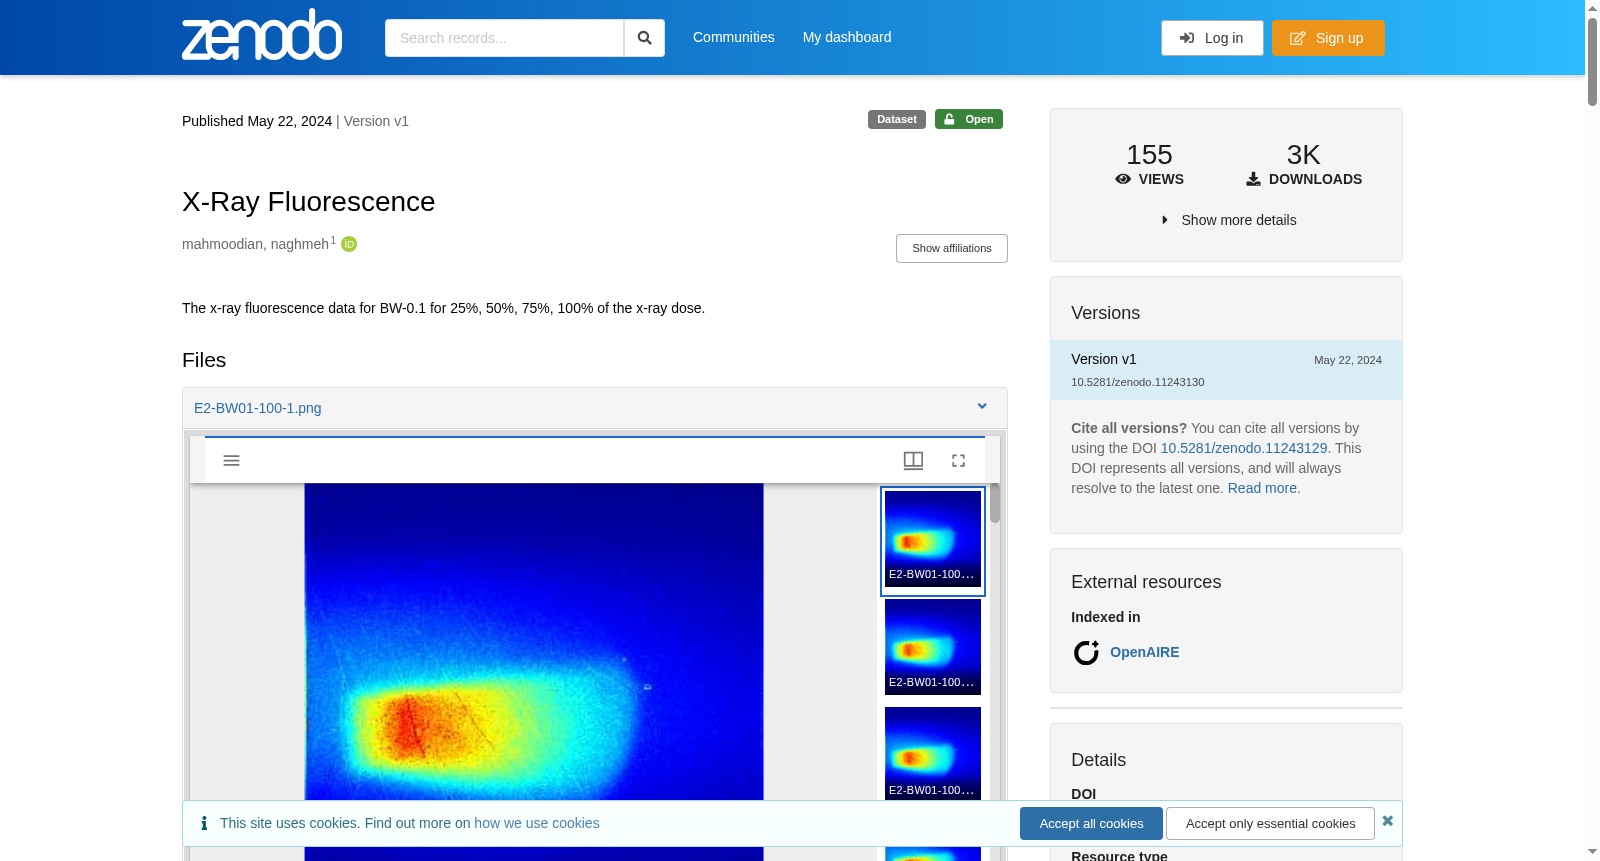Collapse the E2-BW01-100-1.png file preview chevron
Image resolution: width=1600 pixels, height=861 pixels.
click(x=982, y=406)
